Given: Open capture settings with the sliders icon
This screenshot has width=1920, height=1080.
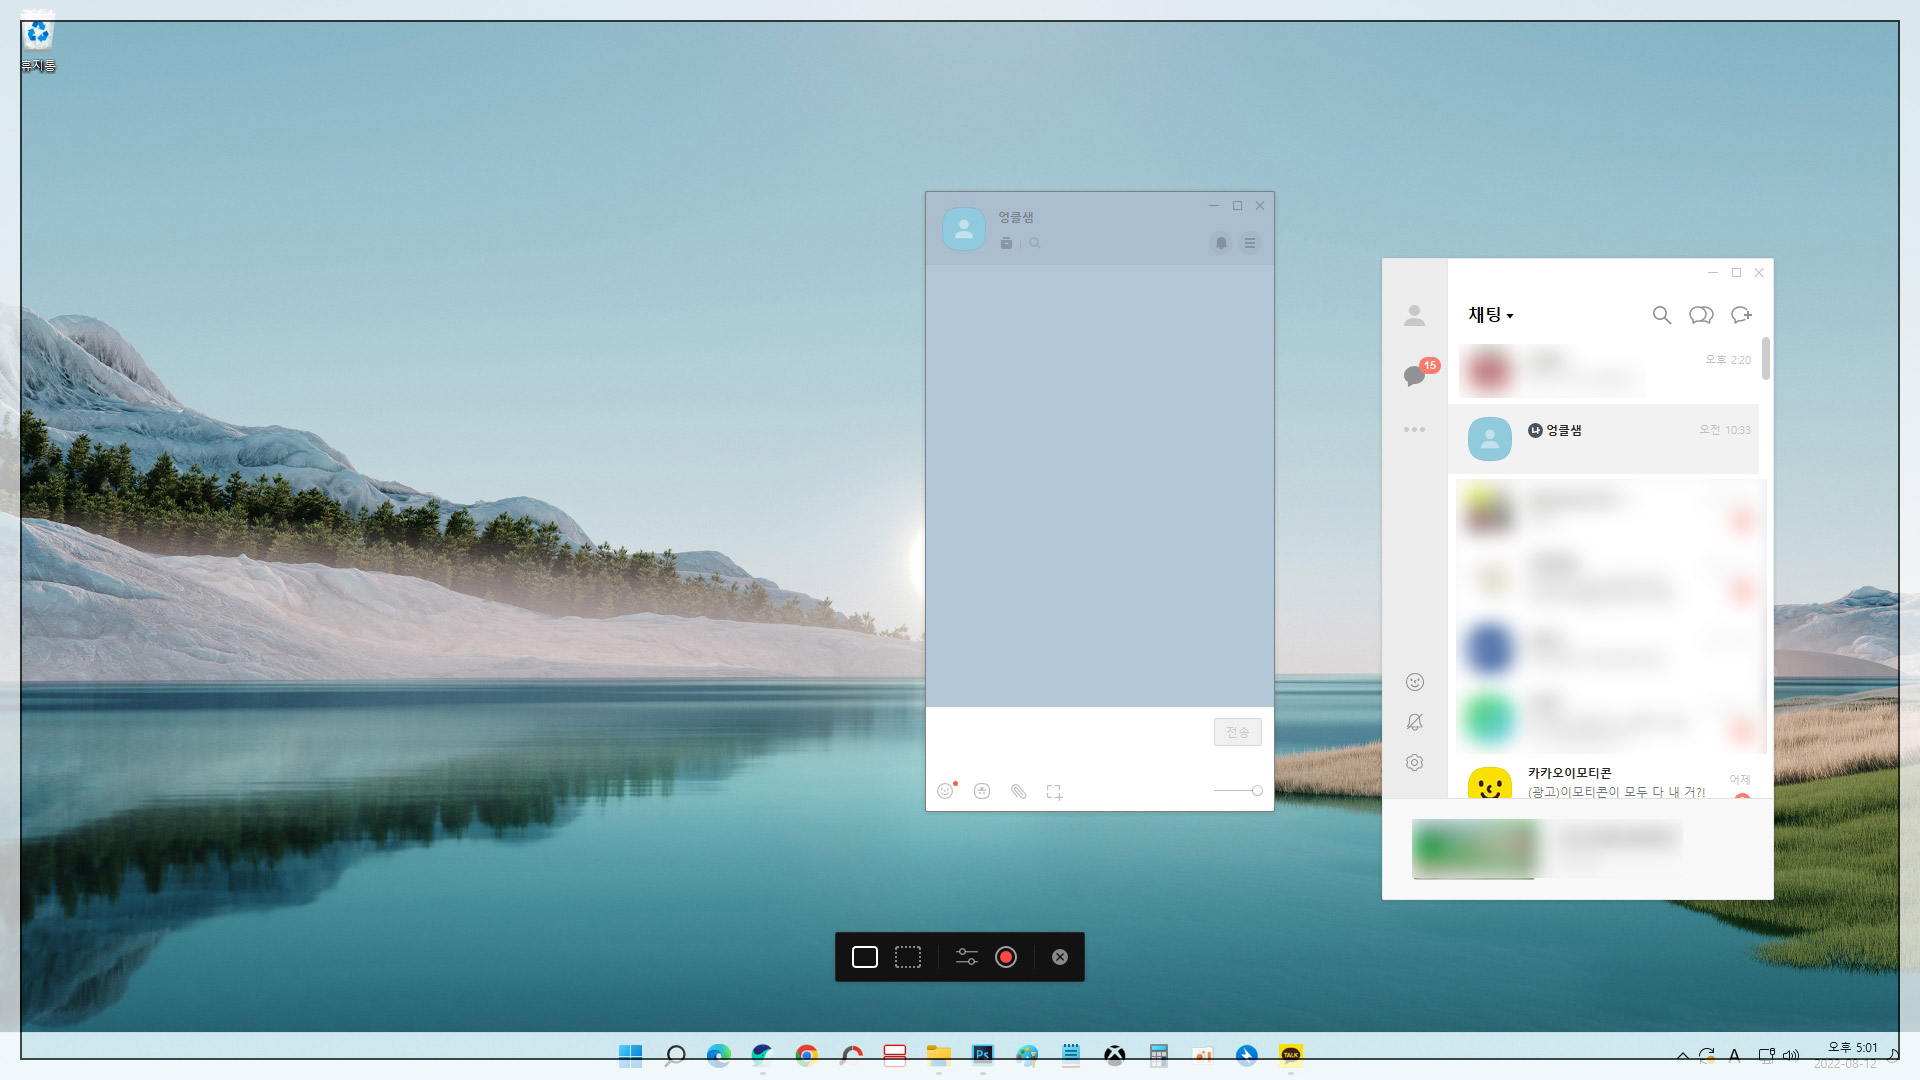Looking at the screenshot, I should 966,957.
